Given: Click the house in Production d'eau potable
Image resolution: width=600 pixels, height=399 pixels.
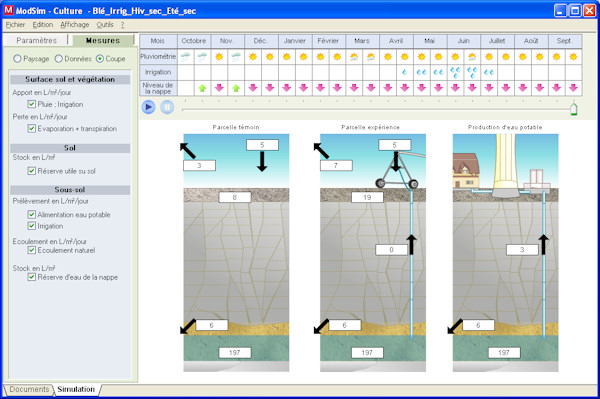Looking at the screenshot, I should [466, 170].
